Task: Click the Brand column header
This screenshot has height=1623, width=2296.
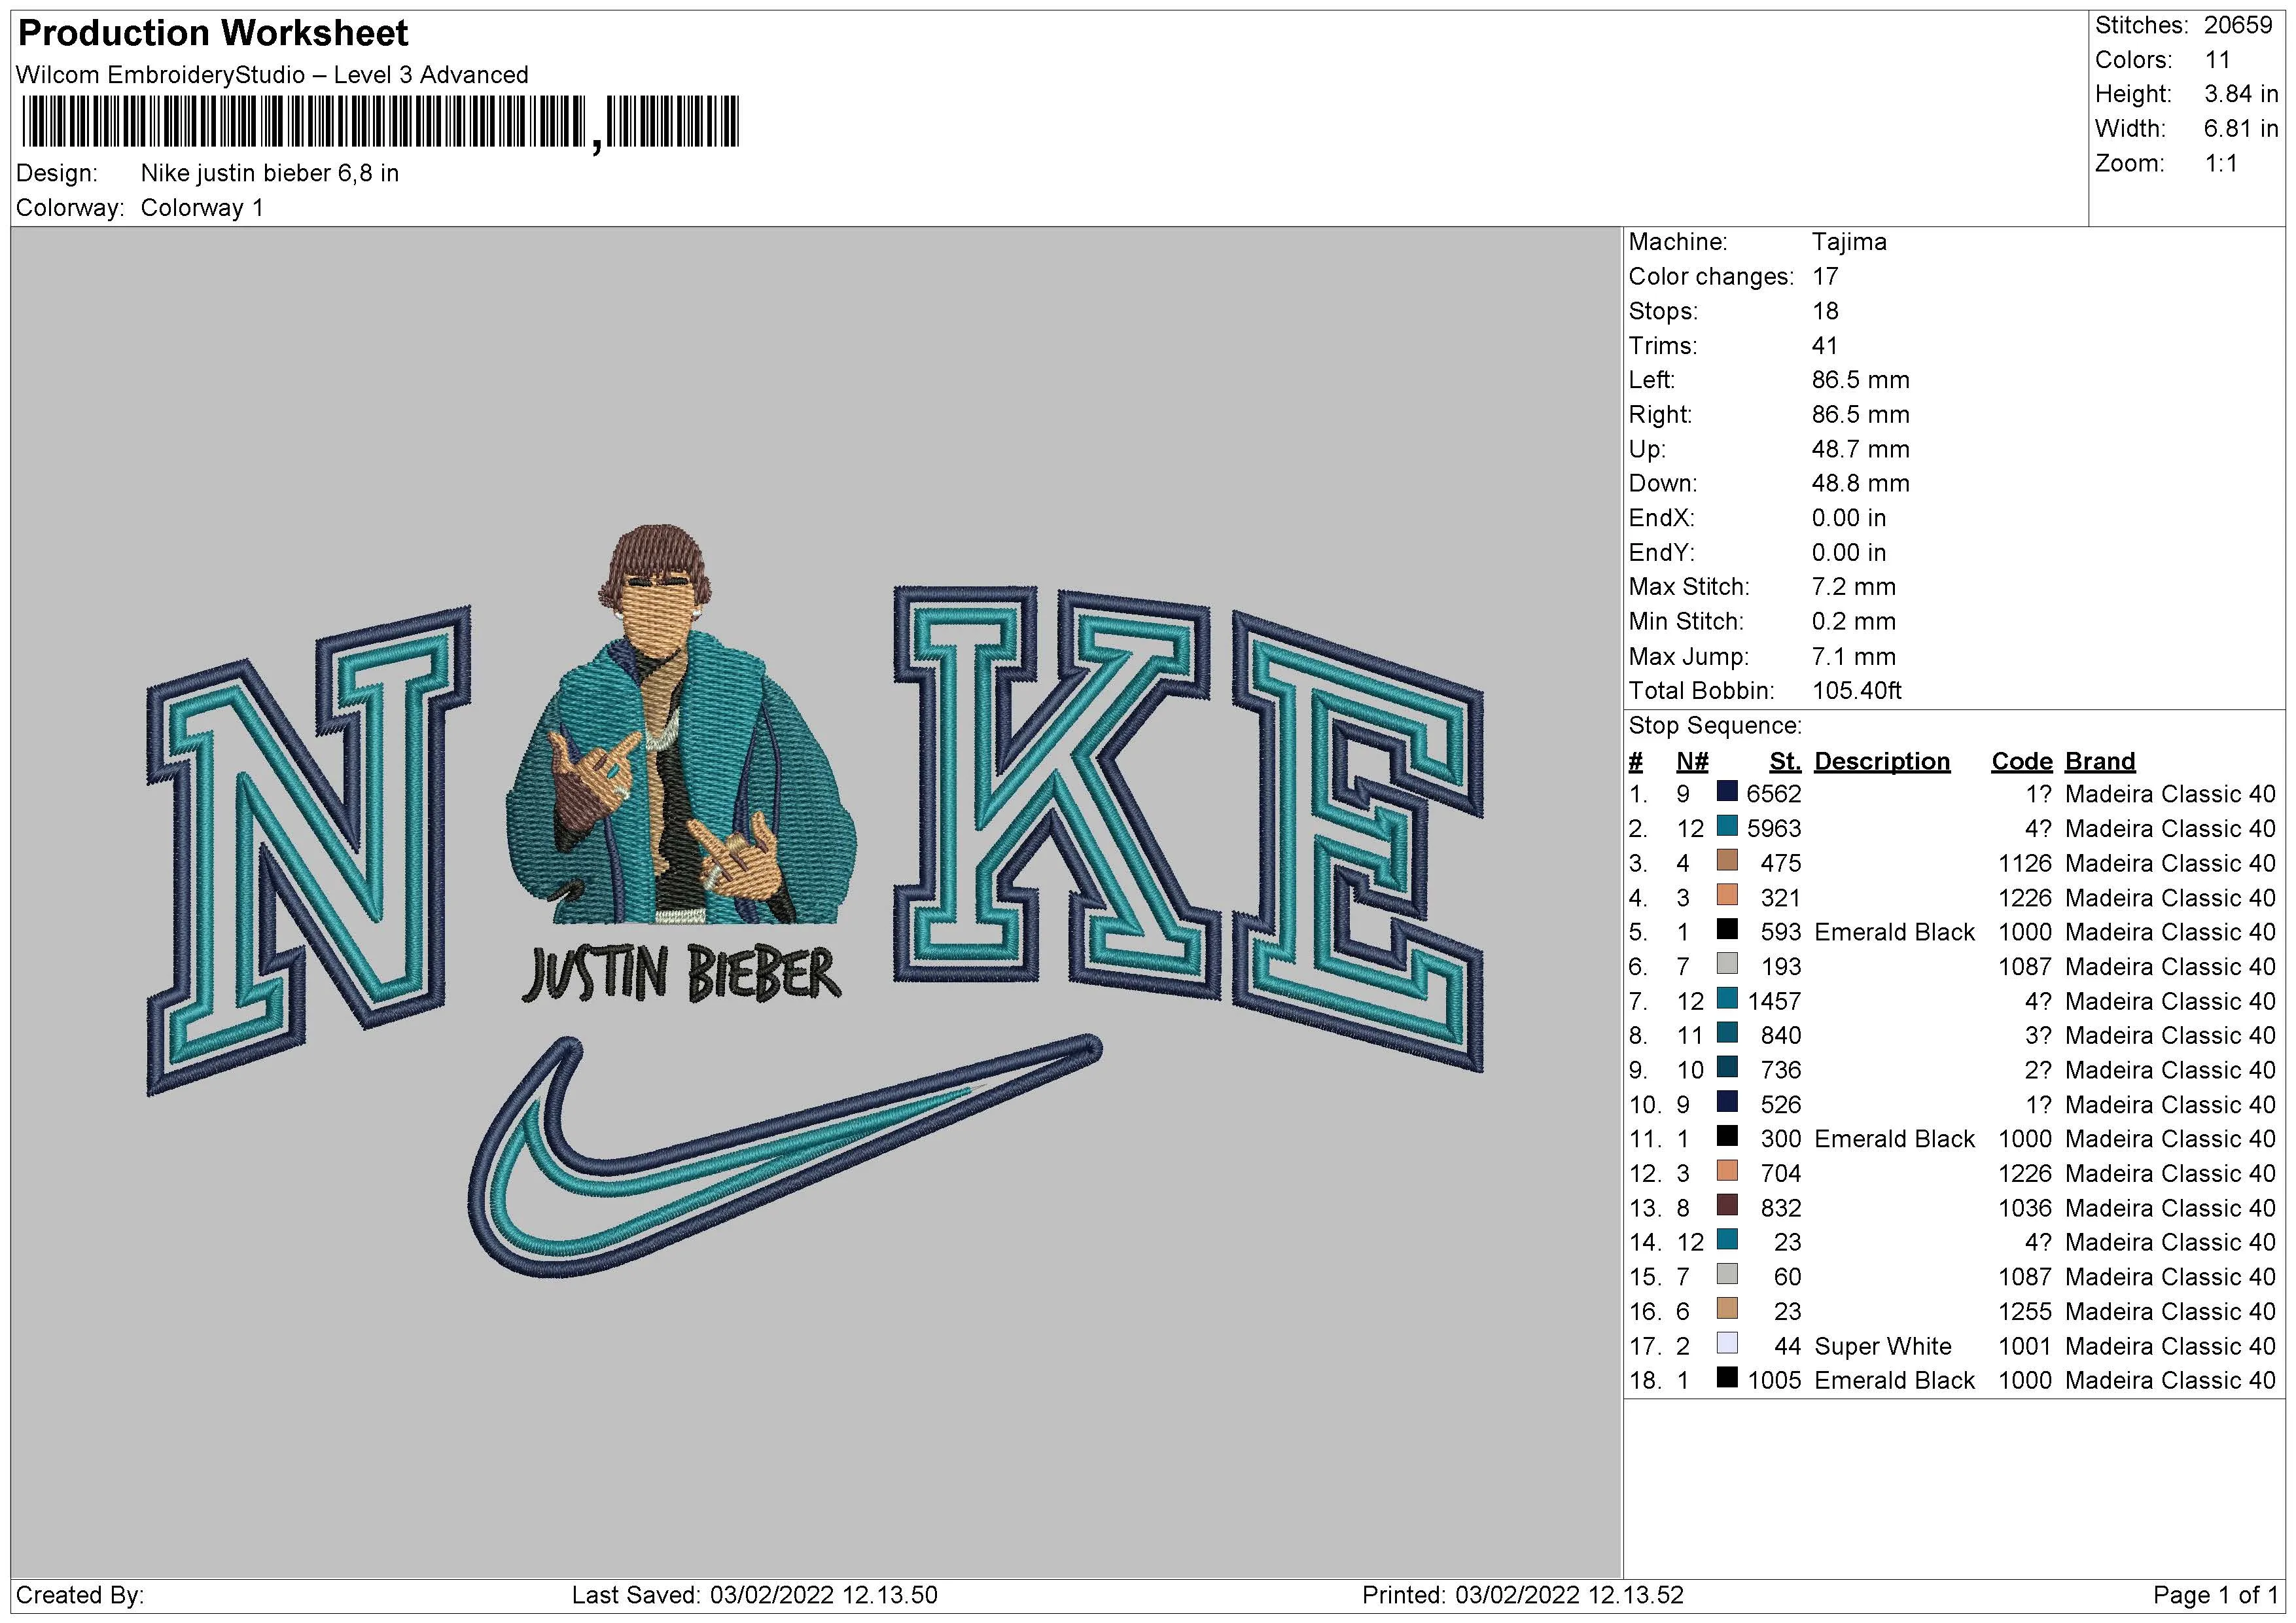Action: (x=2100, y=762)
